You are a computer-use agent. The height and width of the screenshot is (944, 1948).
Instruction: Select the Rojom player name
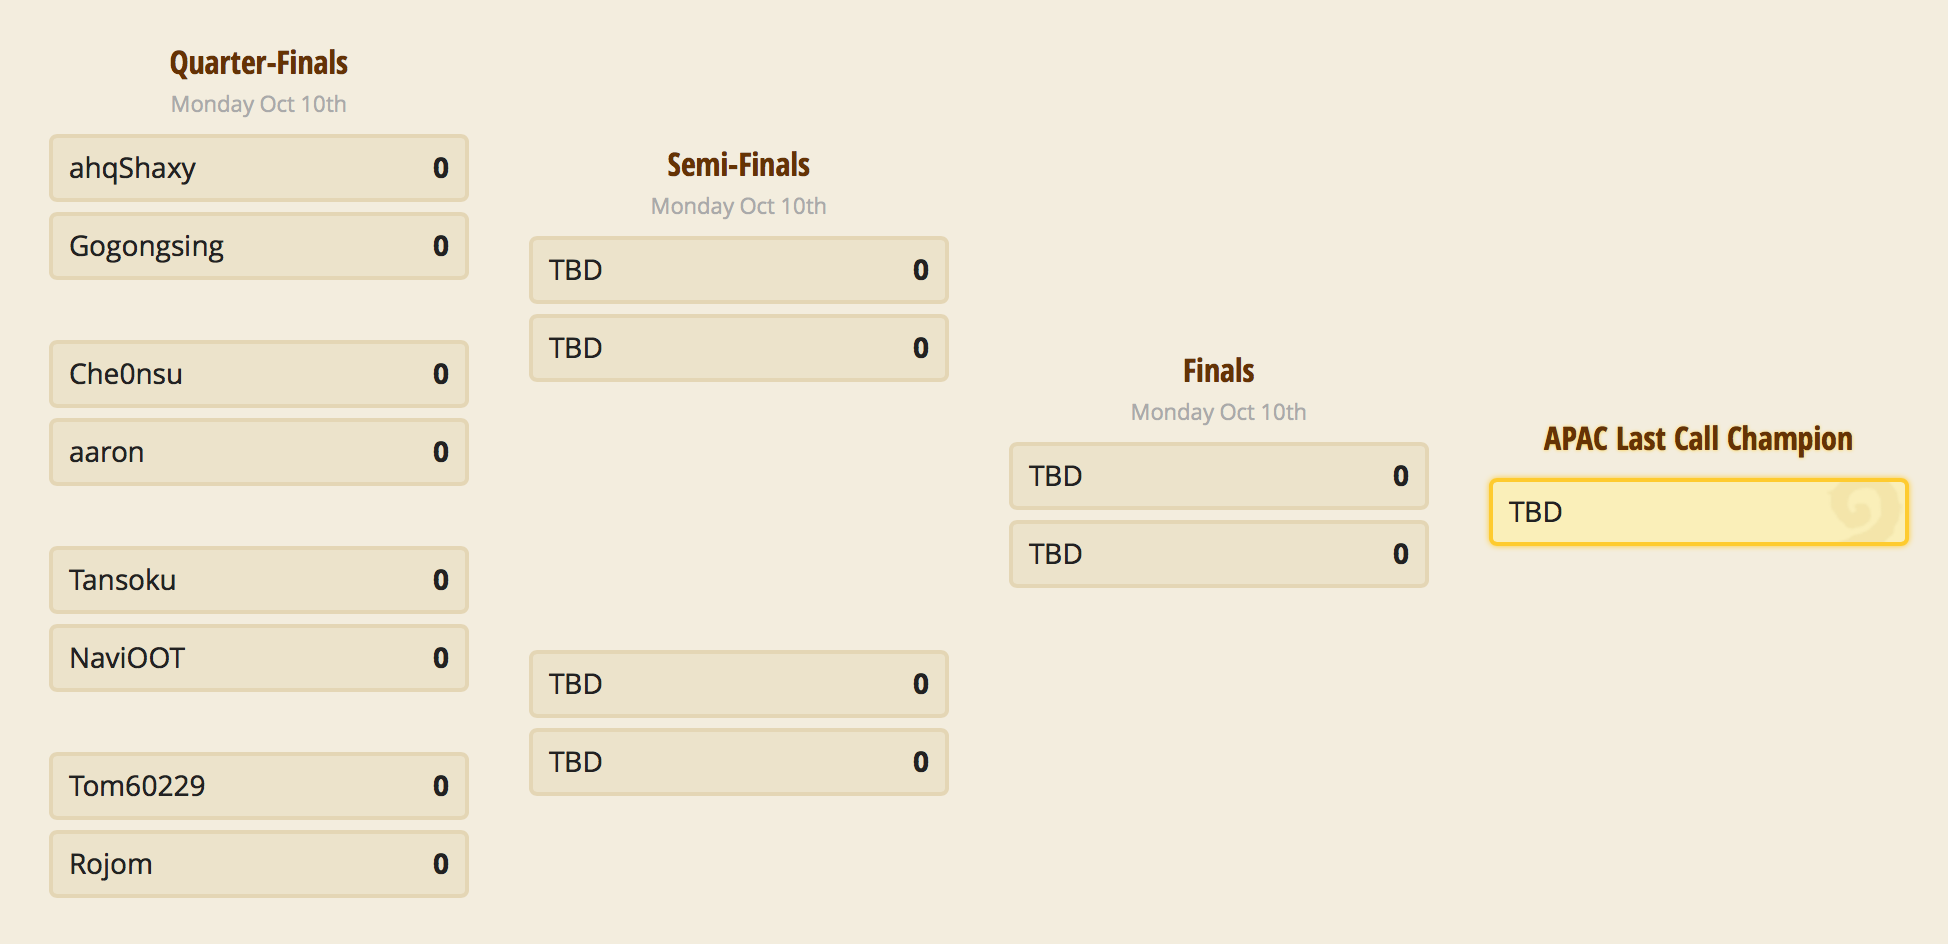point(111,864)
